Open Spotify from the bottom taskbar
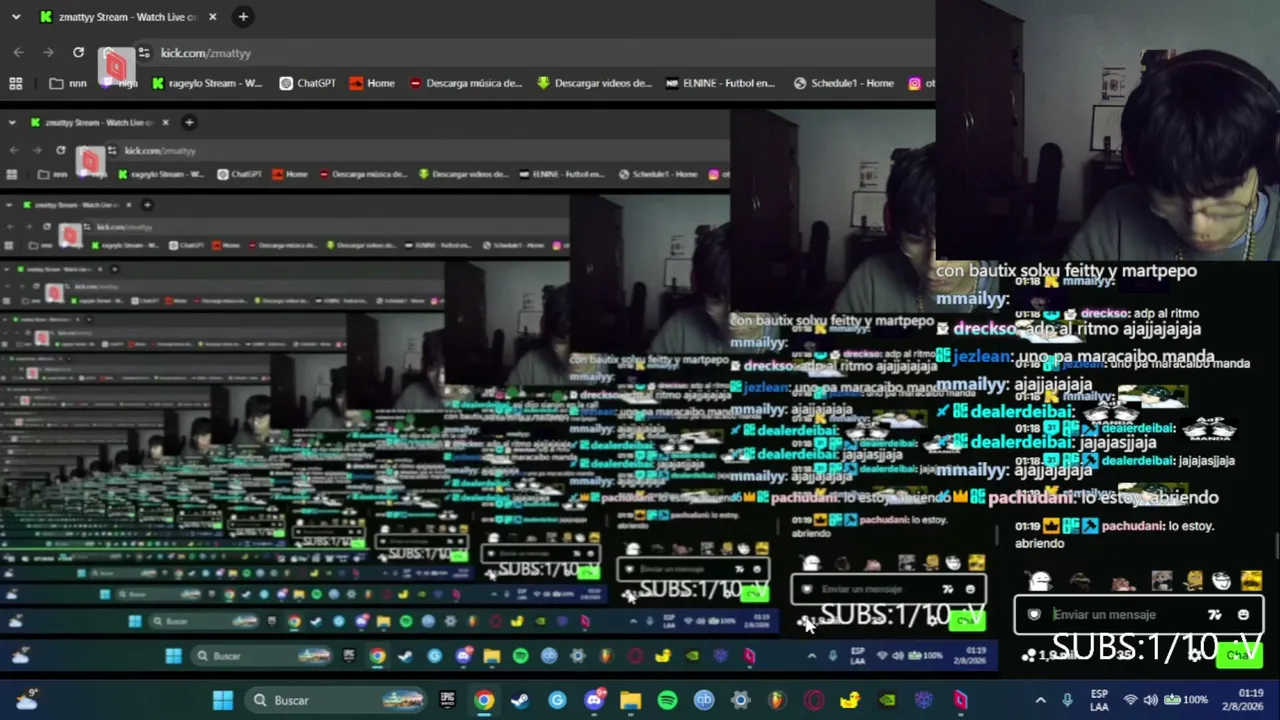The image size is (1280, 720). pos(667,700)
